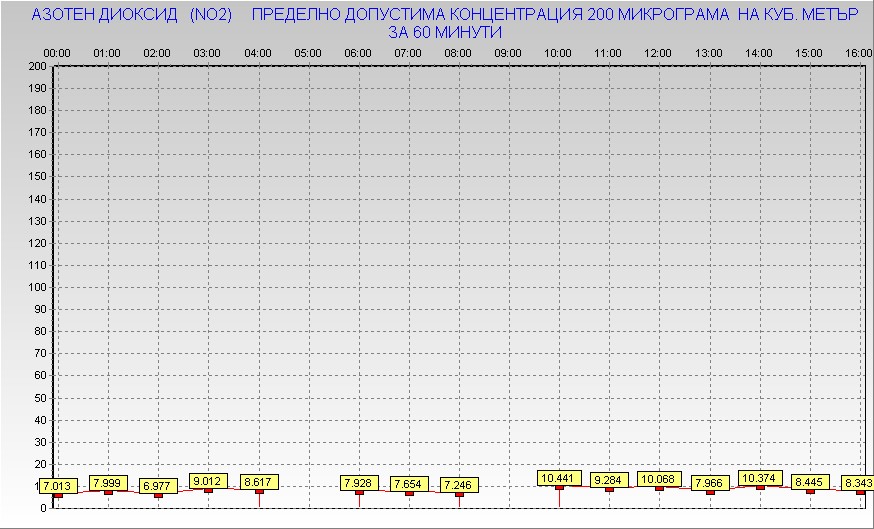
Task: Click the 9.012 data label
Action: click(207, 481)
